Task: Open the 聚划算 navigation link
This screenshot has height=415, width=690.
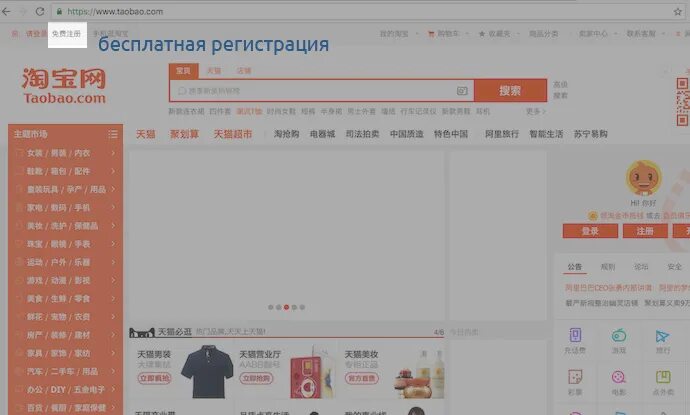Action: pyautogui.click(x=184, y=134)
